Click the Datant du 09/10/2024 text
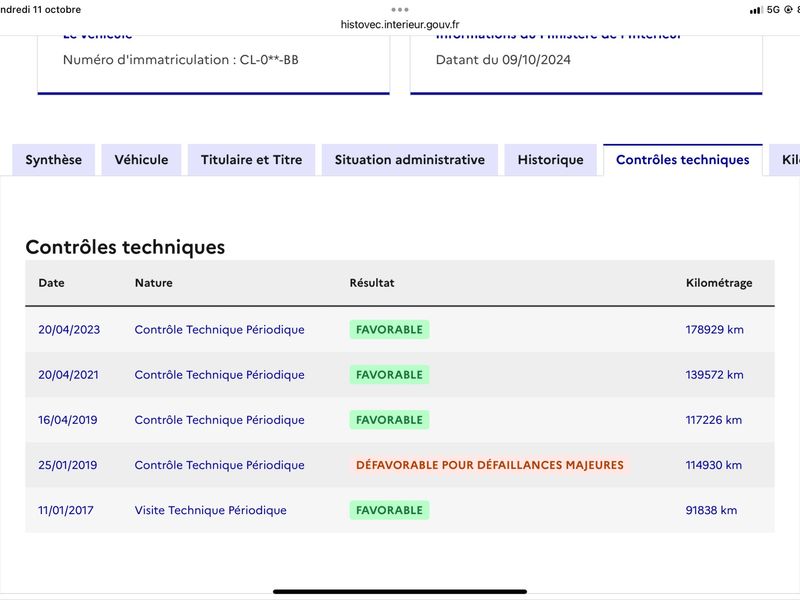Viewport: 800px width, 600px height. tap(503, 60)
